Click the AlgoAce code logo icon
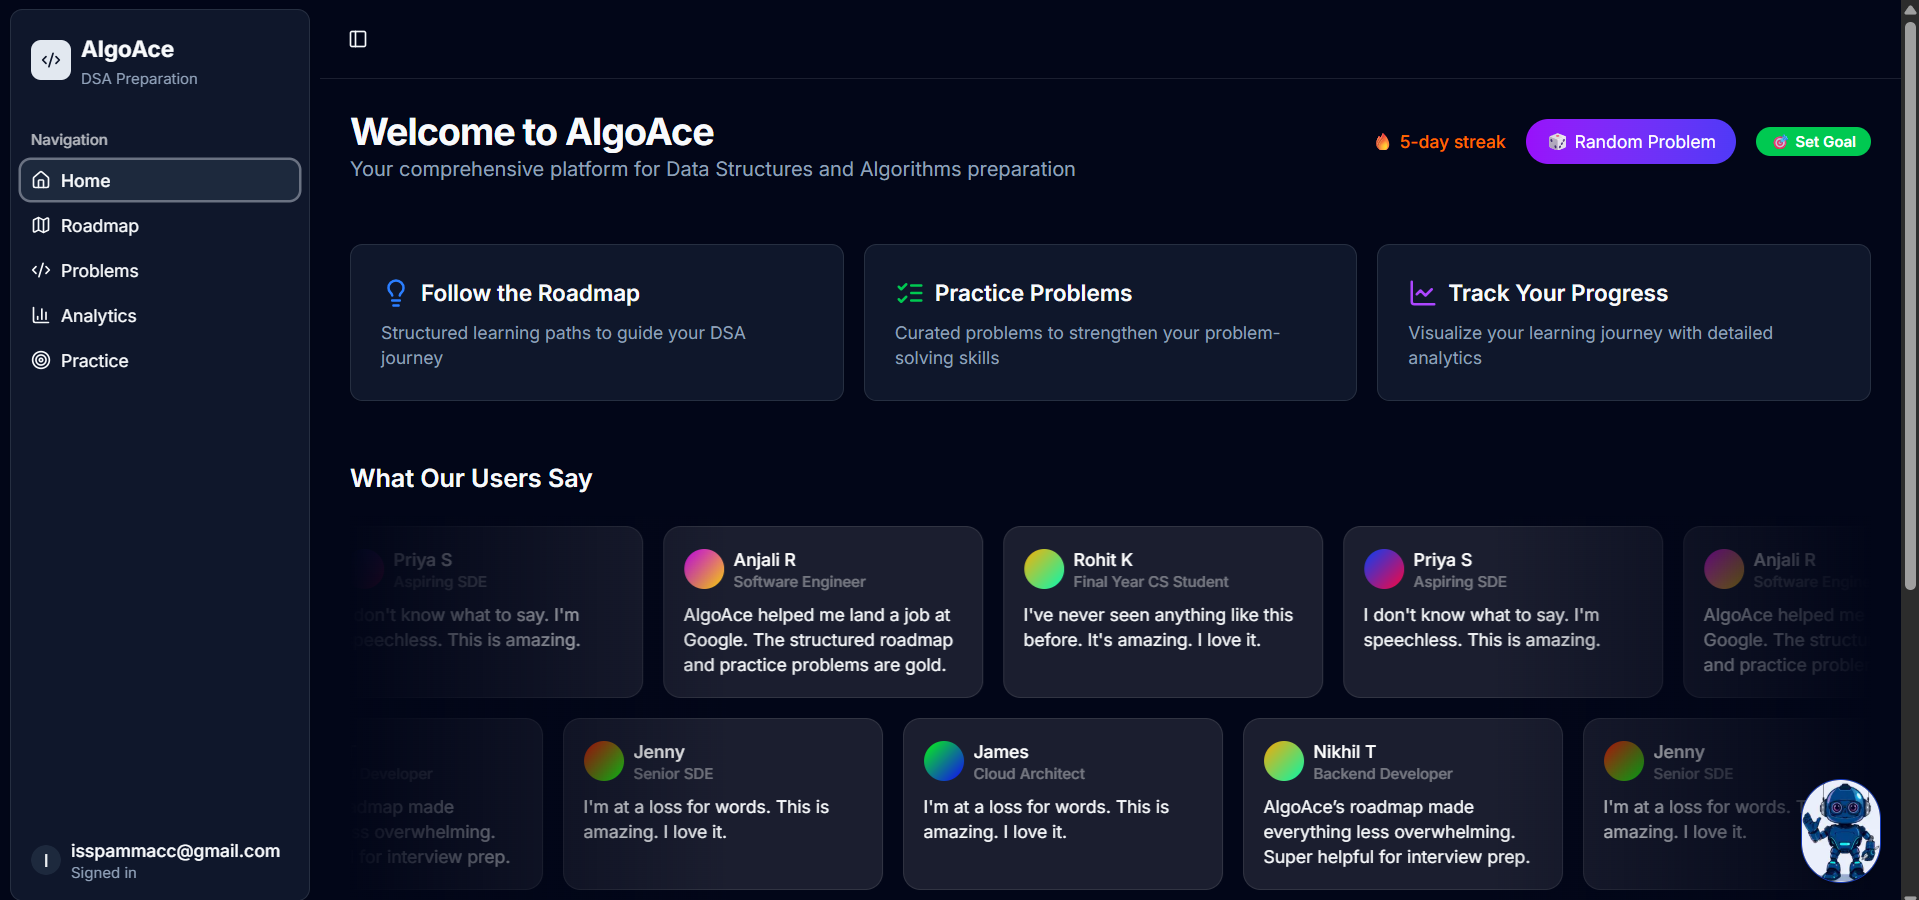This screenshot has width=1919, height=900. [x=51, y=60]
